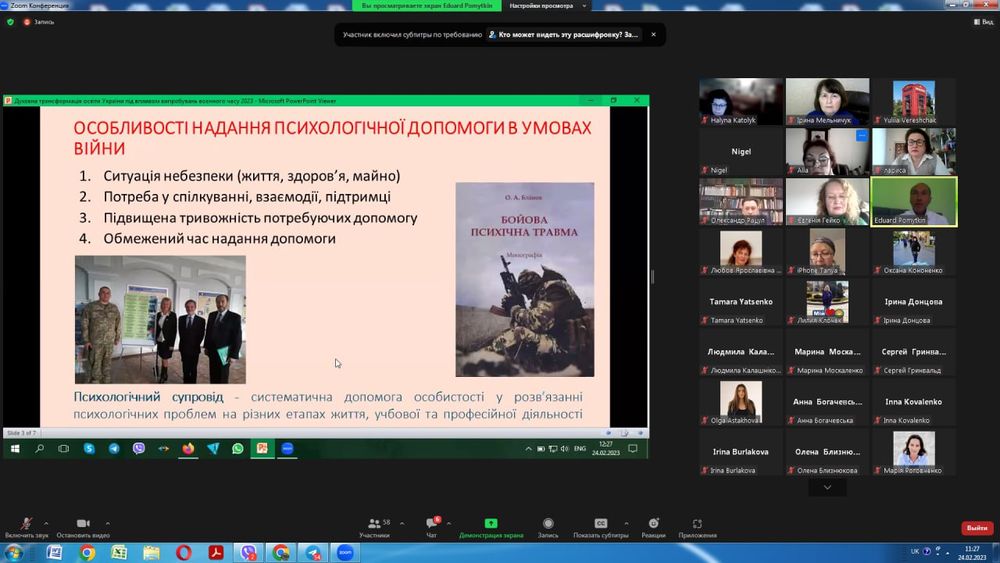Viewport: 1000px width, 563px height.
Task: Open the Чат chat panel
Action: [431, 526]
